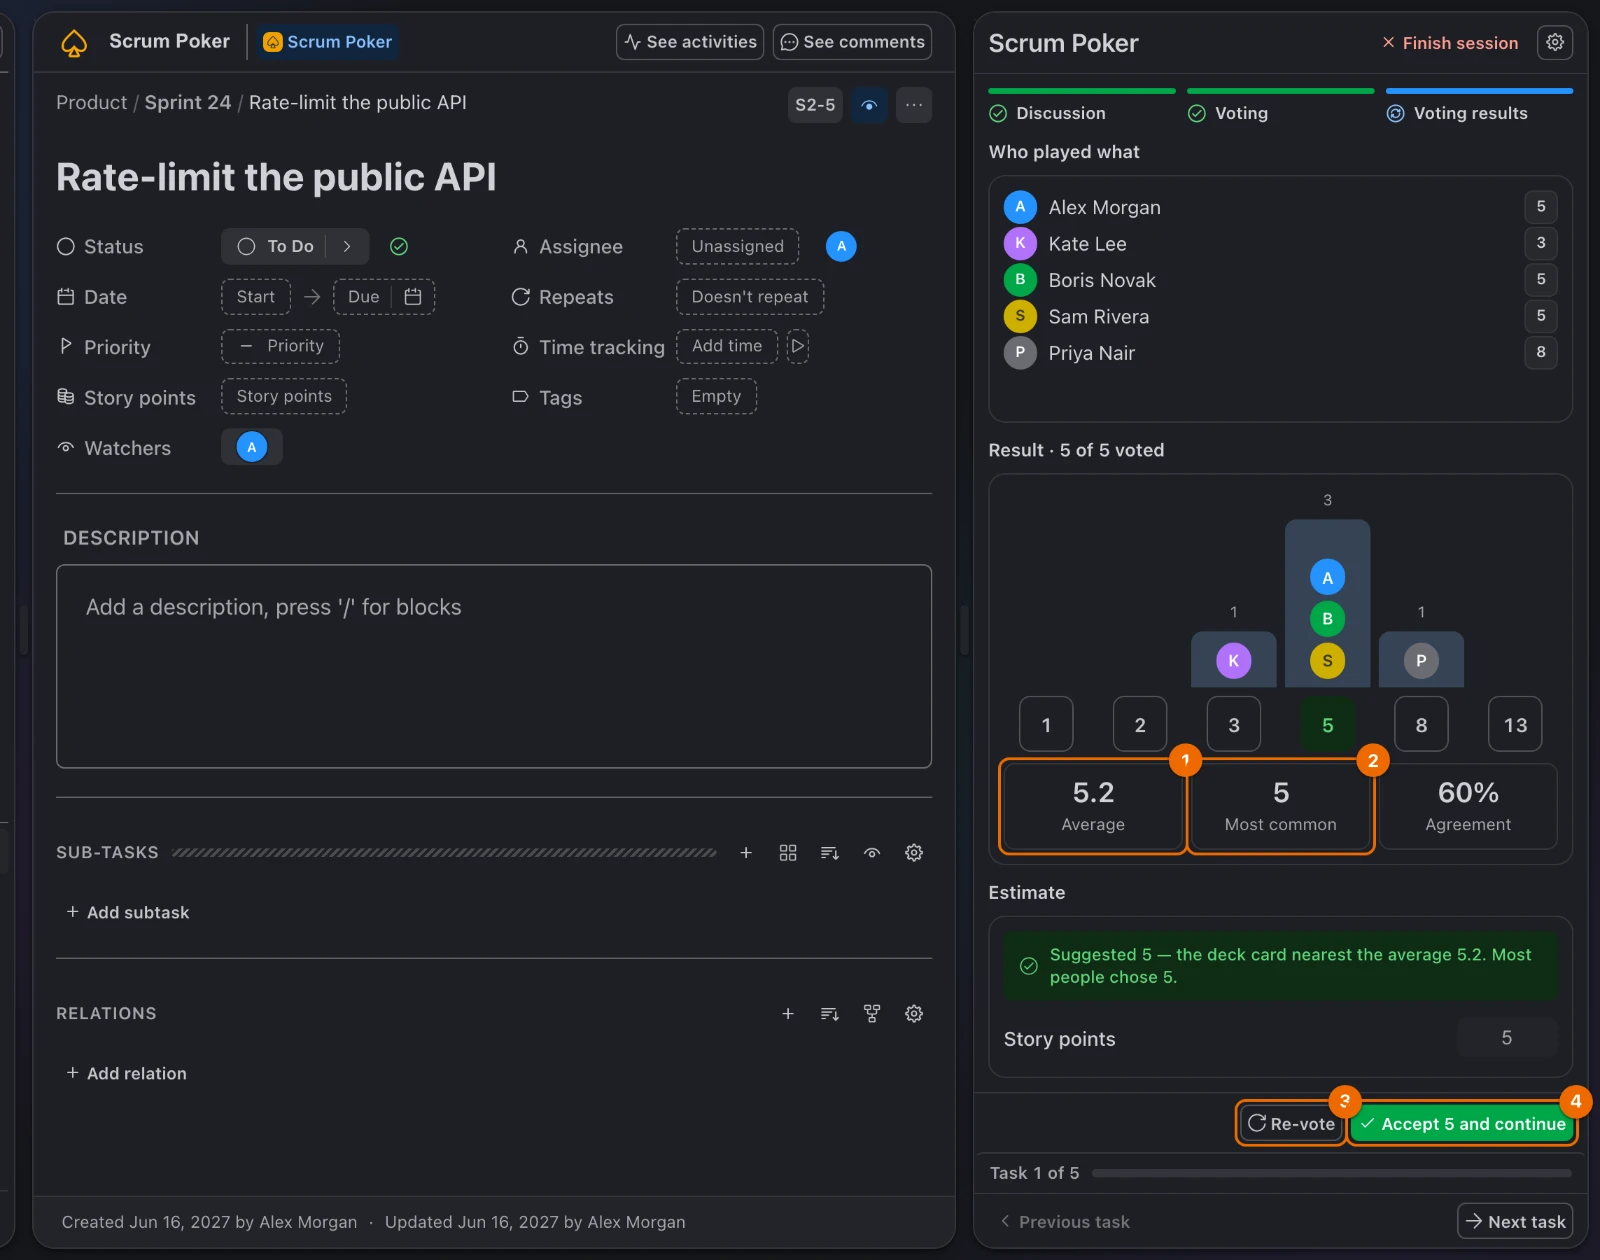The height and width of the screenshot is (1260, 1600).
Task: Toggle the watch eye icon beside S2-5
Action: [869, 105]
